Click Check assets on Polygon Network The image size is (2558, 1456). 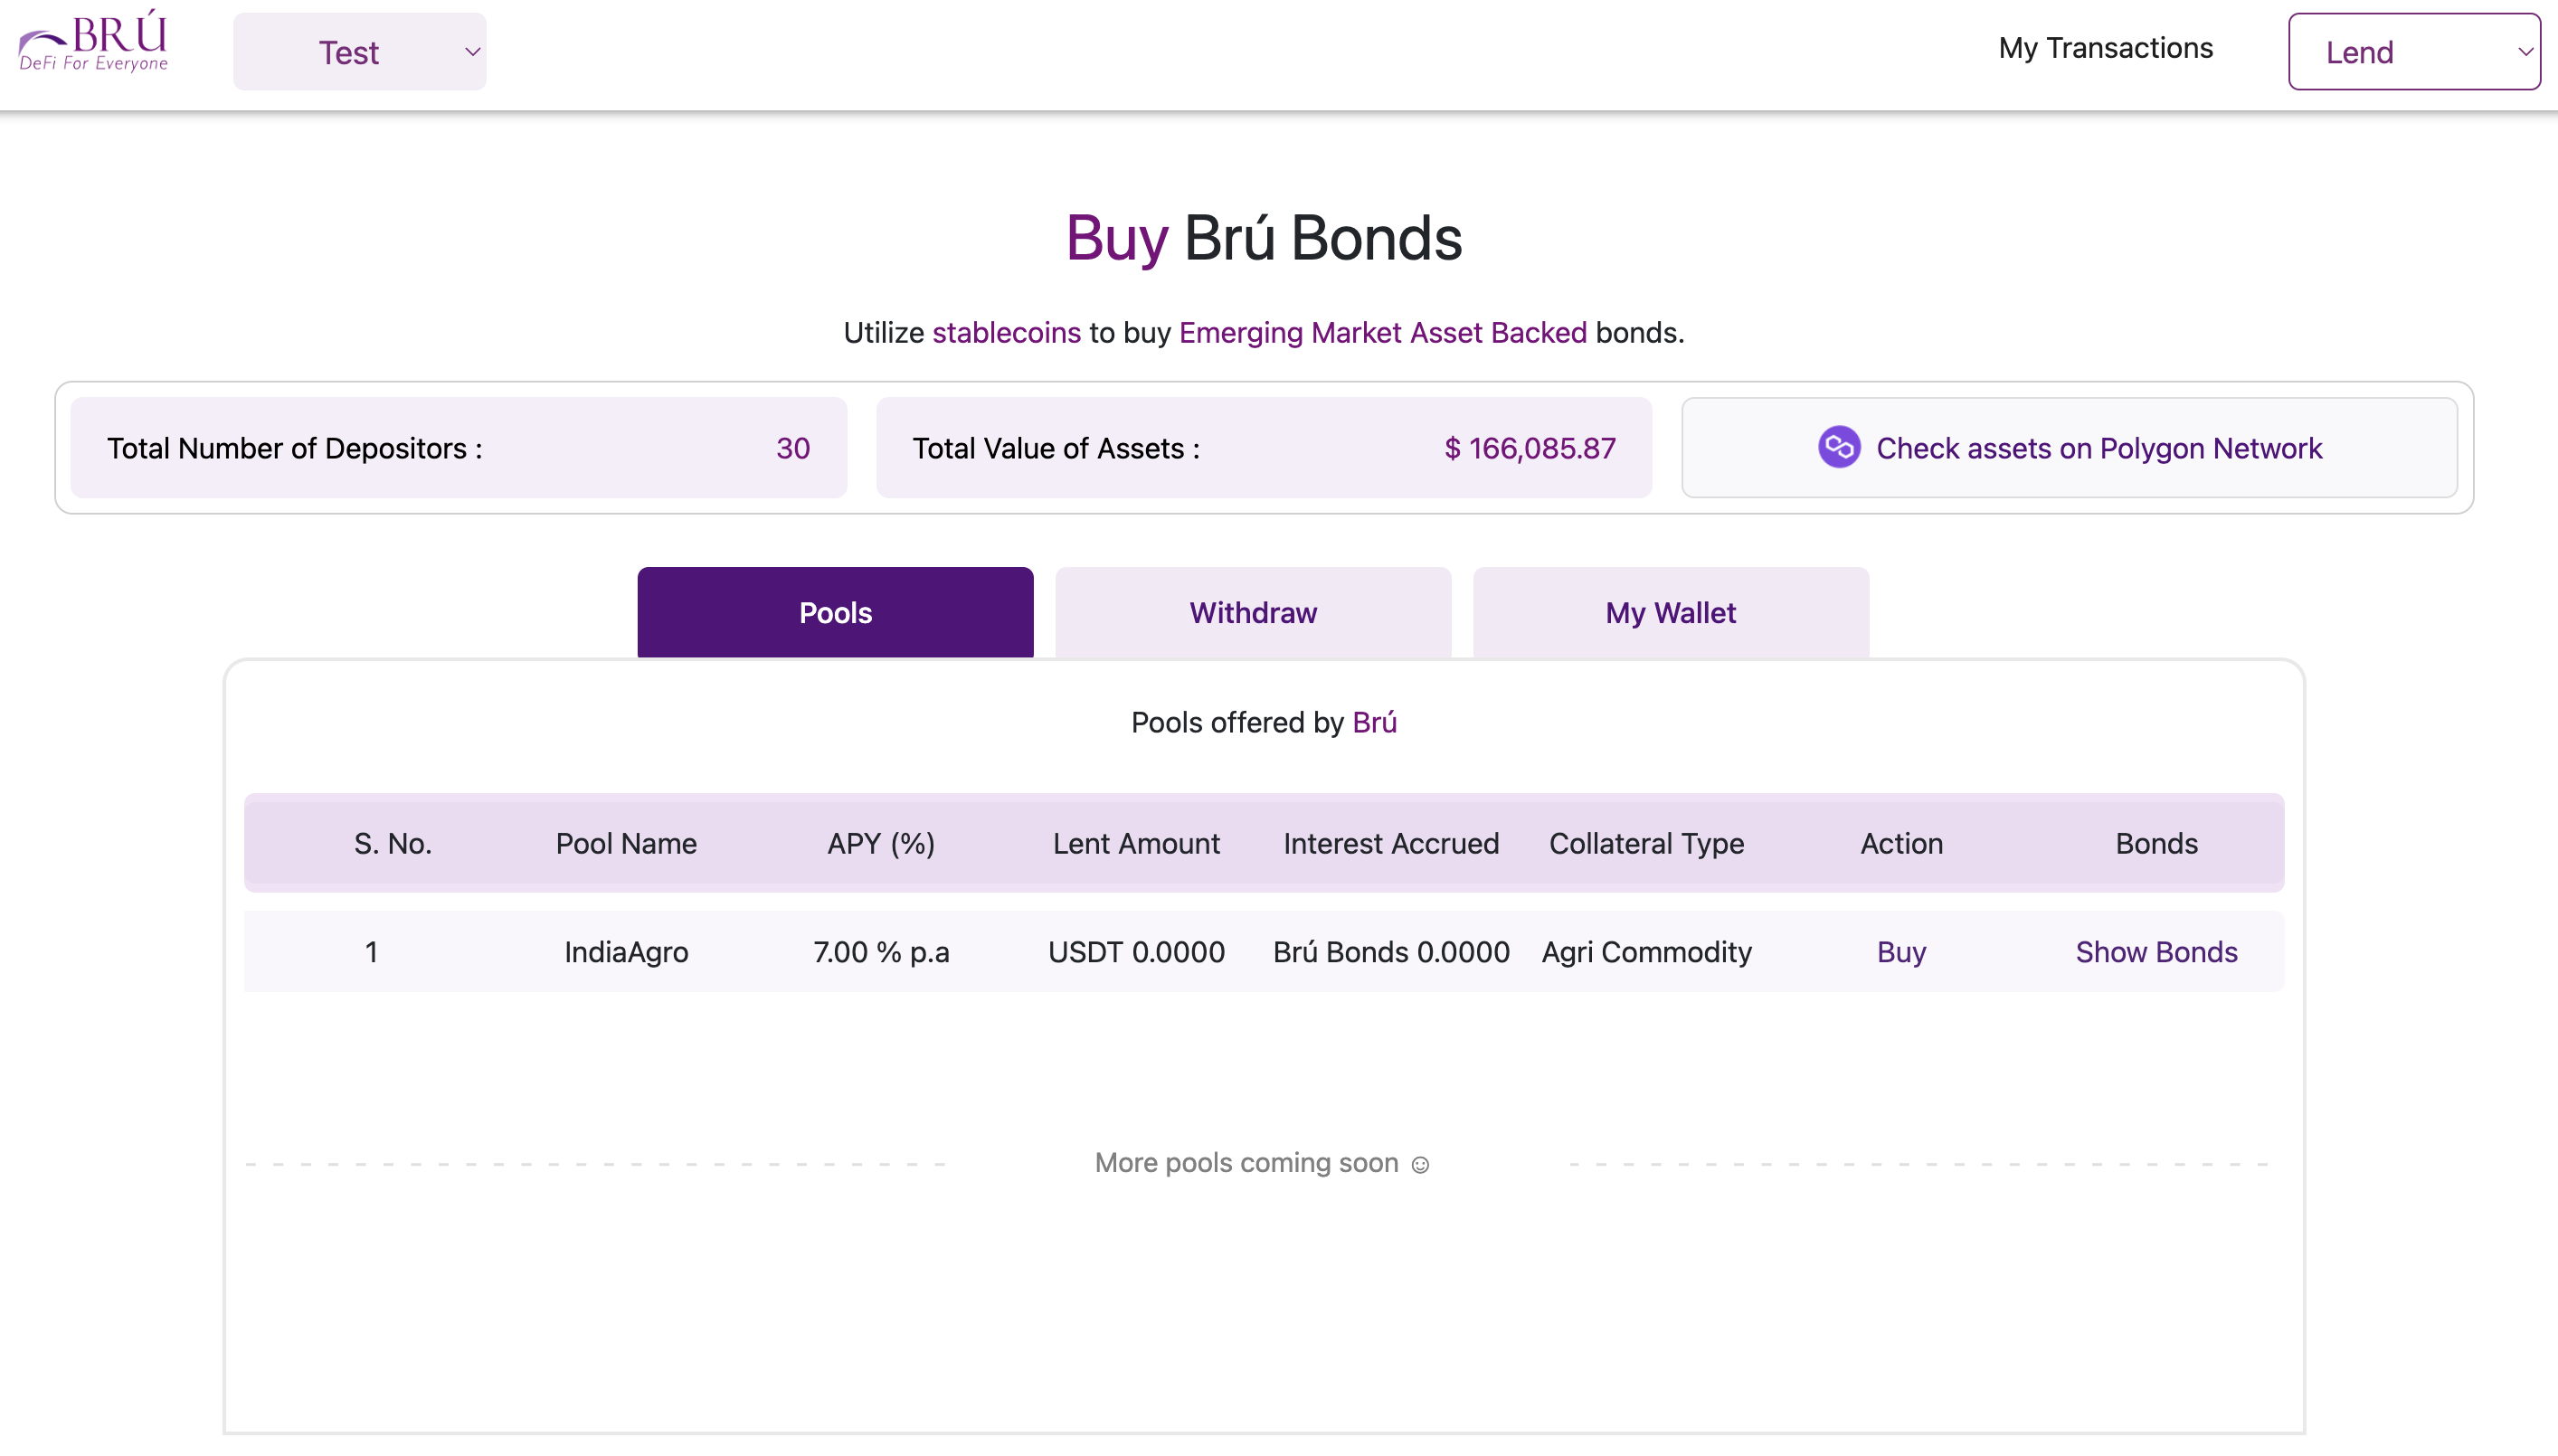2098,448
